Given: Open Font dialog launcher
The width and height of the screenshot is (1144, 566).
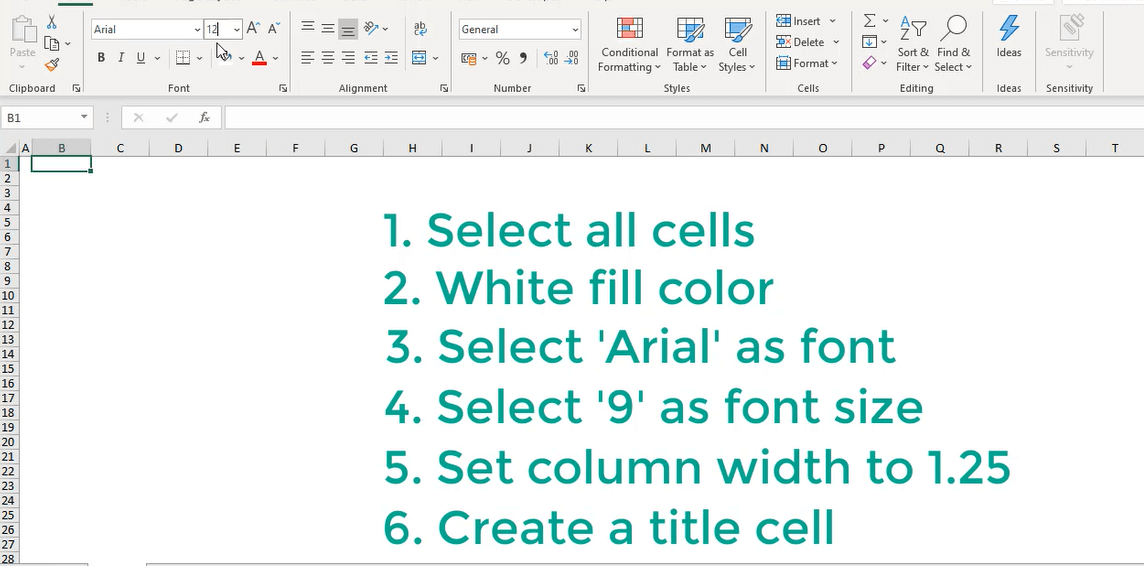Looking at the screenshot, I should 283,88.
